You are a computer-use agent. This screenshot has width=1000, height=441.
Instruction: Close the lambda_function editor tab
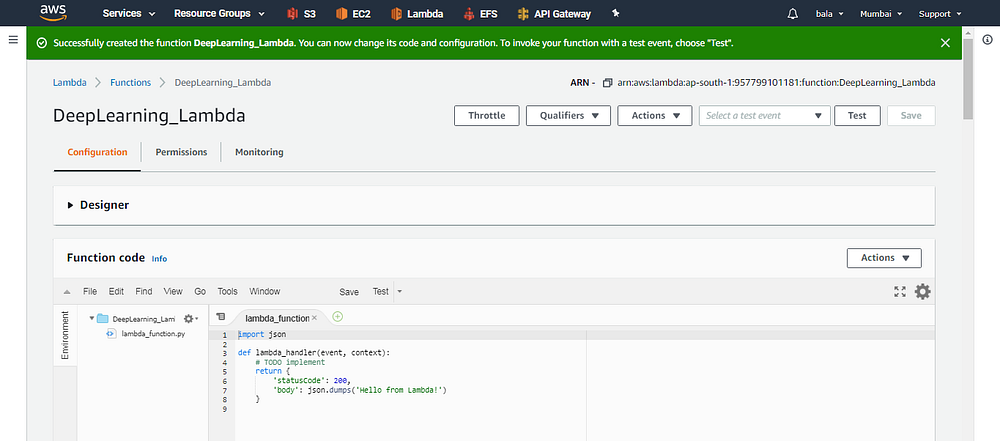[x=314, y=318]
